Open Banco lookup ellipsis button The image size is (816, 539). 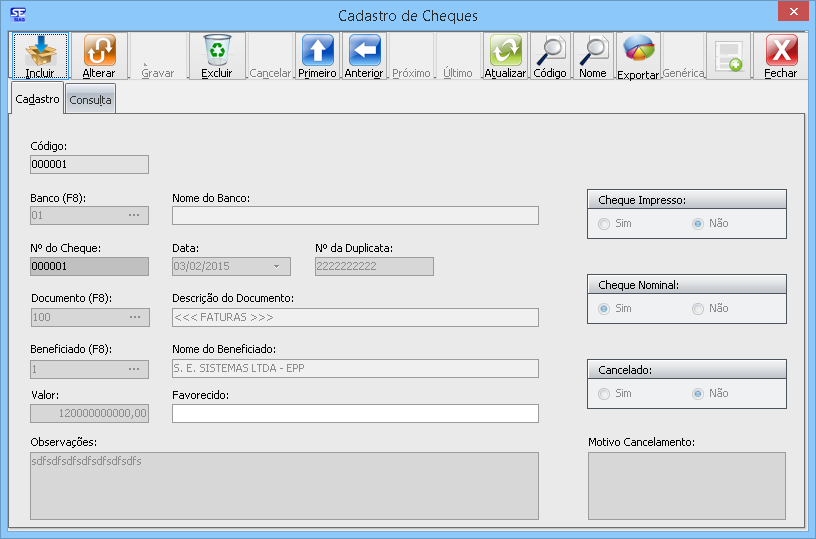click(134, 216)
